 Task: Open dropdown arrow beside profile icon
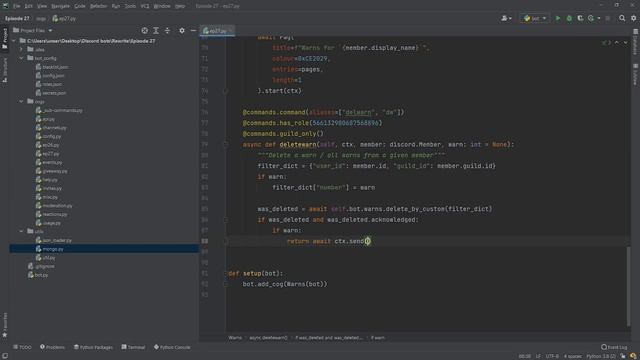(x=598, y=18)
